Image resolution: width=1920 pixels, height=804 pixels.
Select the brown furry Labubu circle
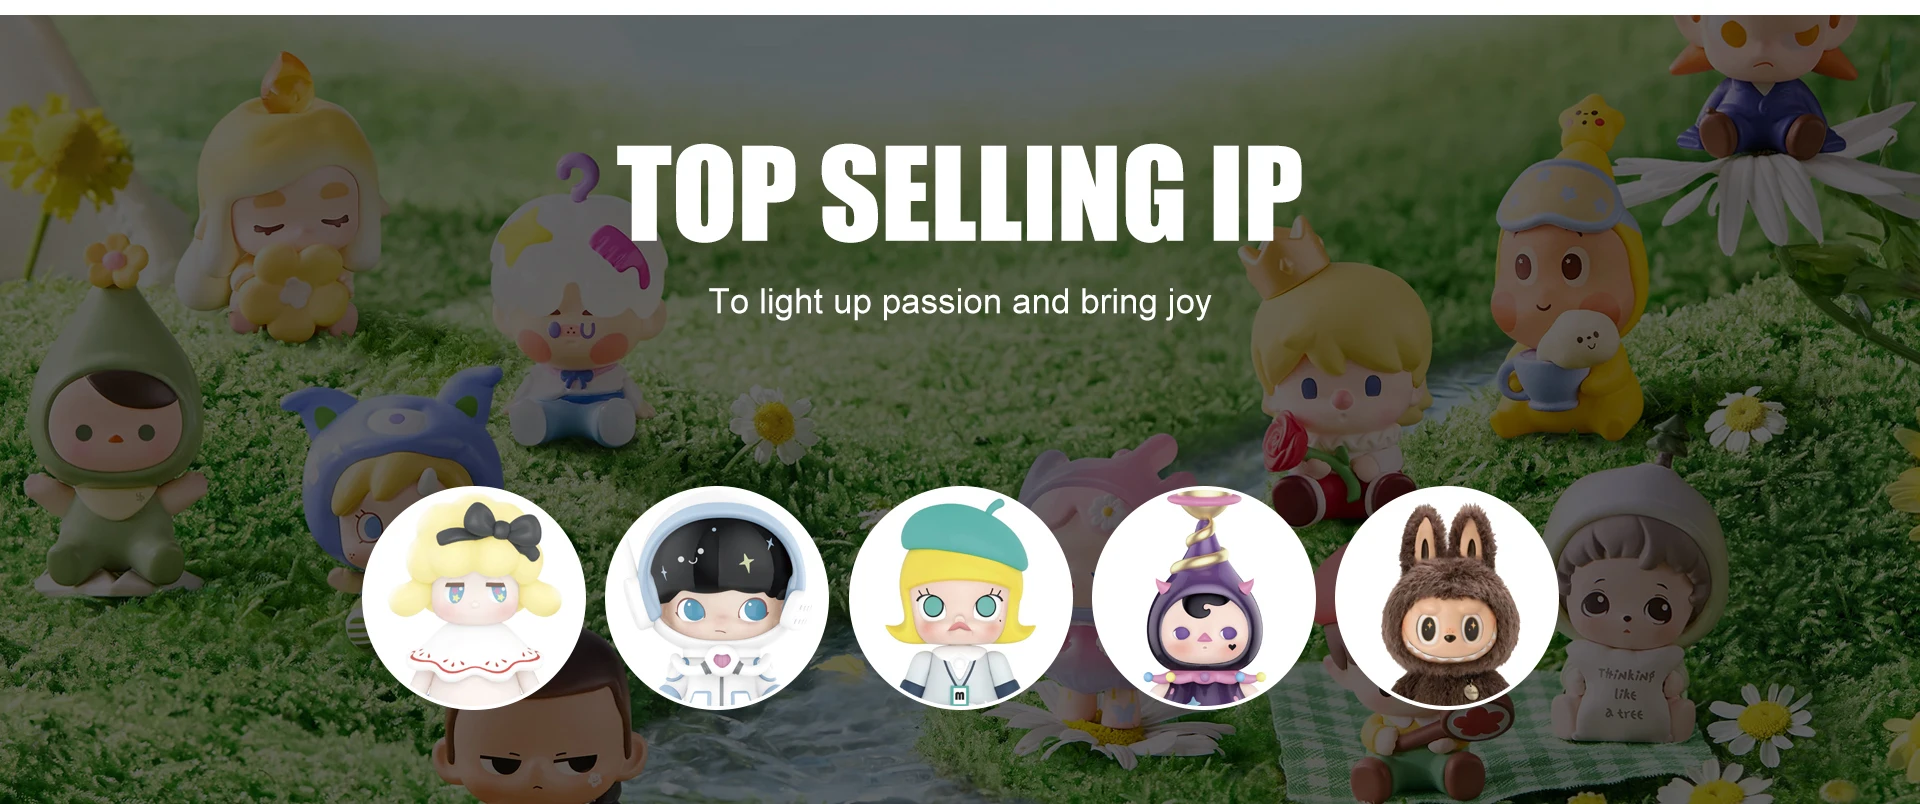[1447, 598]
